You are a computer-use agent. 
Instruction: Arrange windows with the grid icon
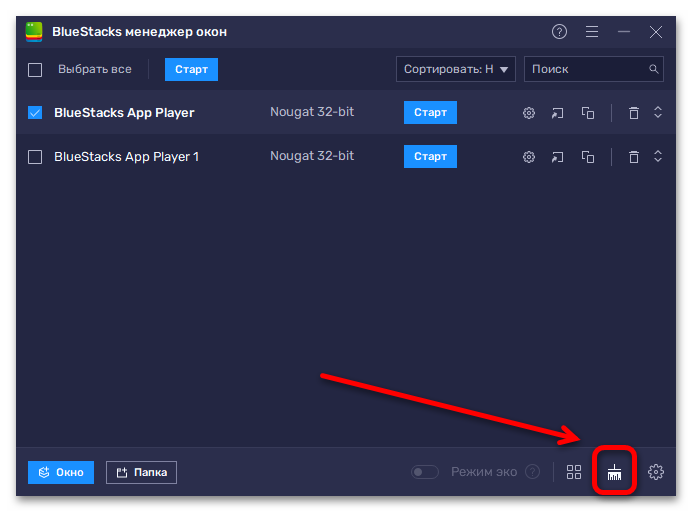pyautogui.click(x=574, y=472)
